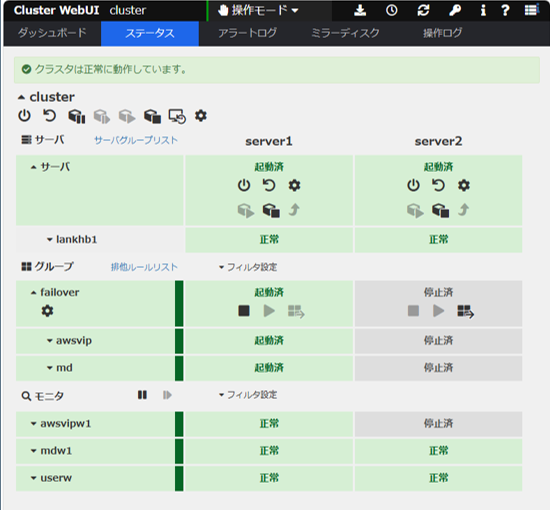Open the サーバグループリスト link
Screen dimensions: 550x510
(x=136, y=140)
